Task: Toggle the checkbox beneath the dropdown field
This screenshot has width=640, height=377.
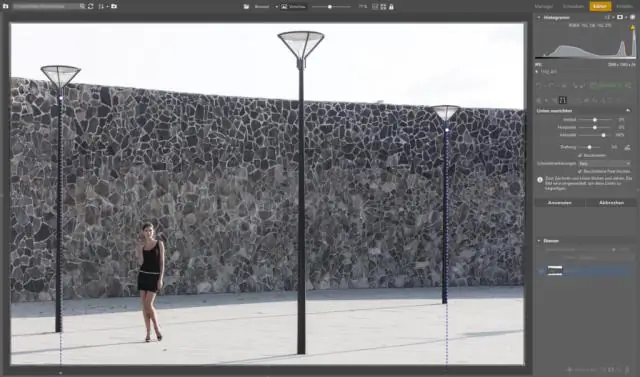Action: [580, 171]
